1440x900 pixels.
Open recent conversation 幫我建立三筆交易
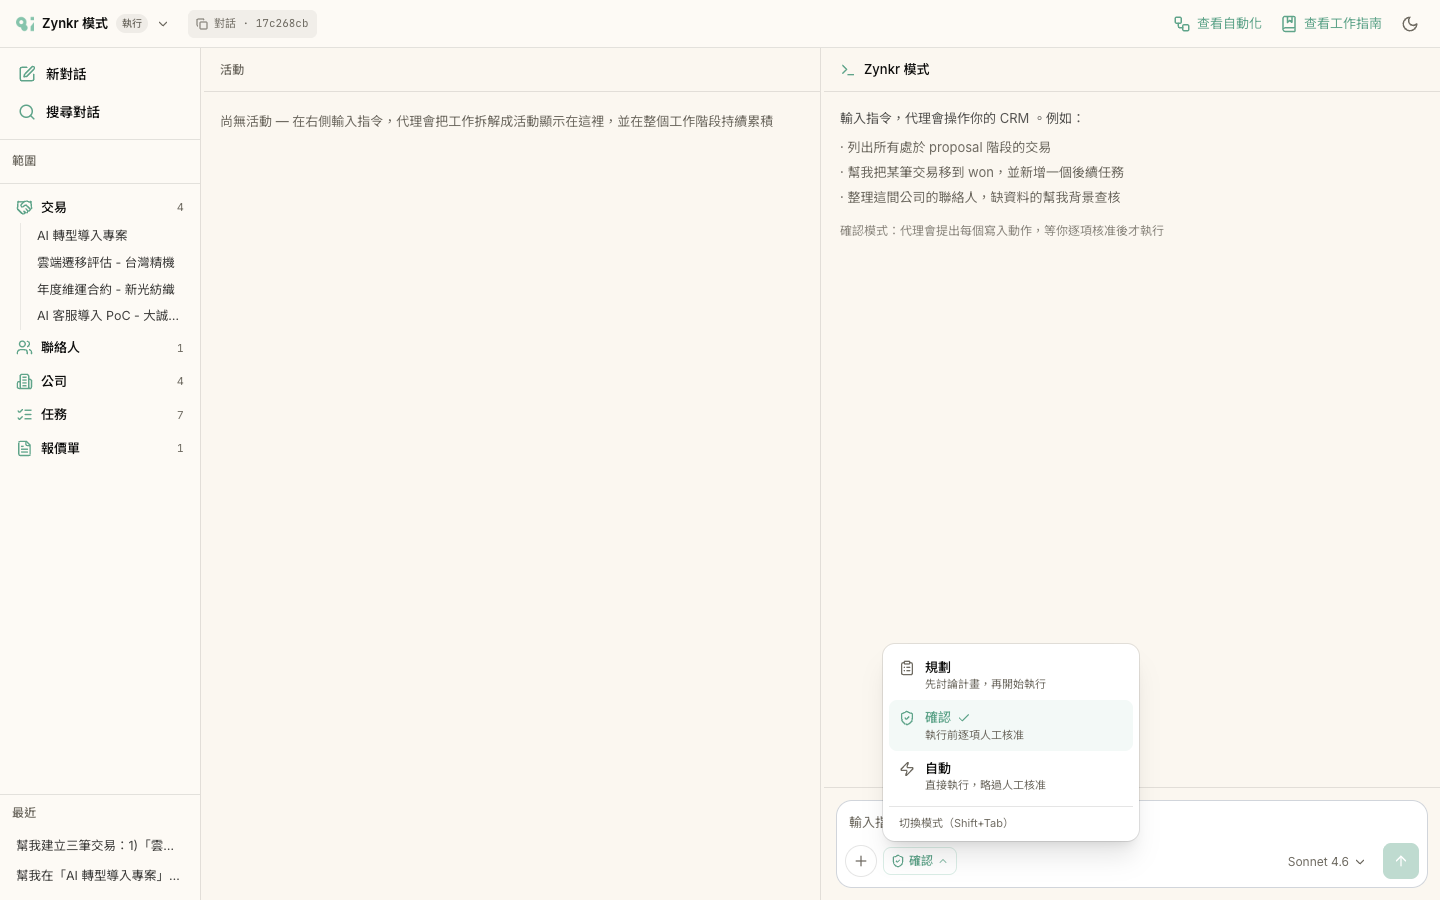96,845
